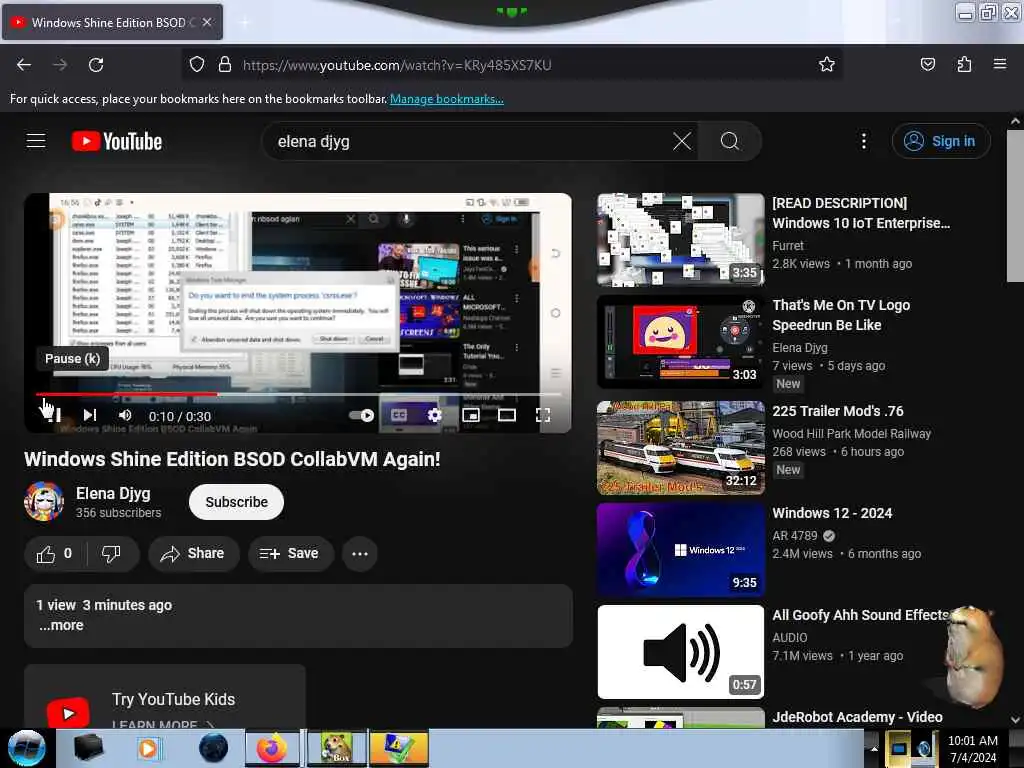Subscribe to Elena Djyg

(x=236, y=502)
